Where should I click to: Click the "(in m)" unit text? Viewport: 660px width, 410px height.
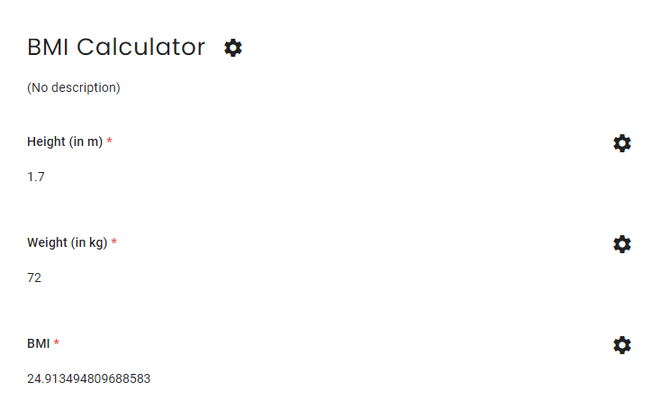click(x=86, y=142)
